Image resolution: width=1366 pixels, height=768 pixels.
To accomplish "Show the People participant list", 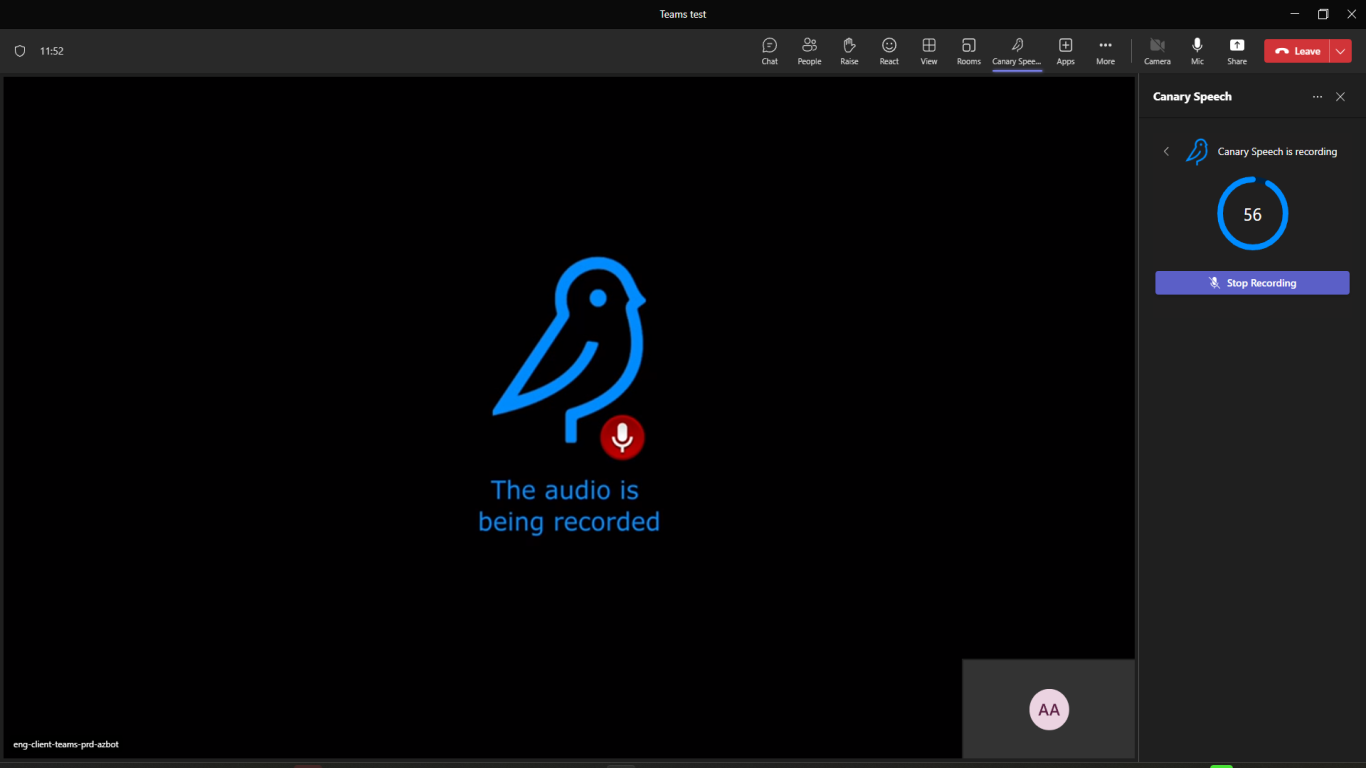I will pyautogui.click(x=809, y=51).
